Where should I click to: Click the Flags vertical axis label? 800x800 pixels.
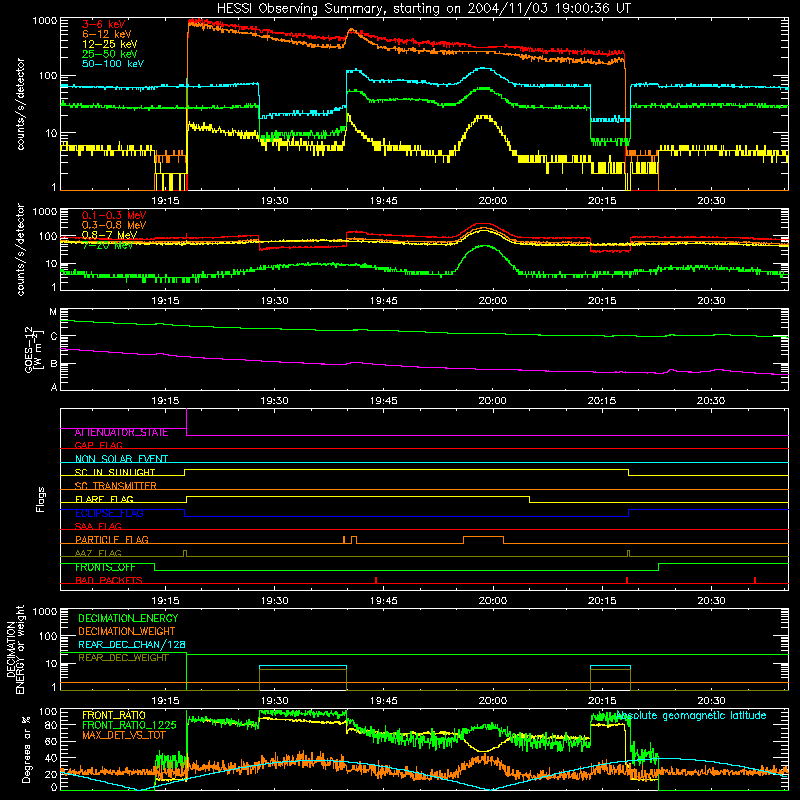41,499
